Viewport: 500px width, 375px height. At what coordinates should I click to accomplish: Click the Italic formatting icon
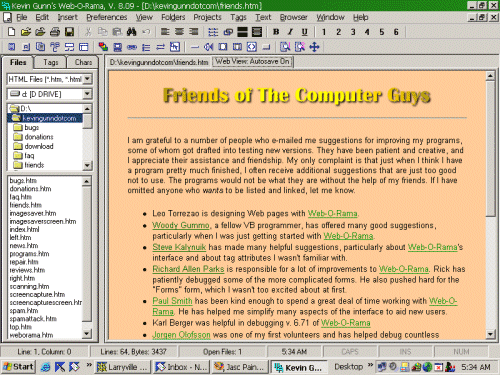290,32
